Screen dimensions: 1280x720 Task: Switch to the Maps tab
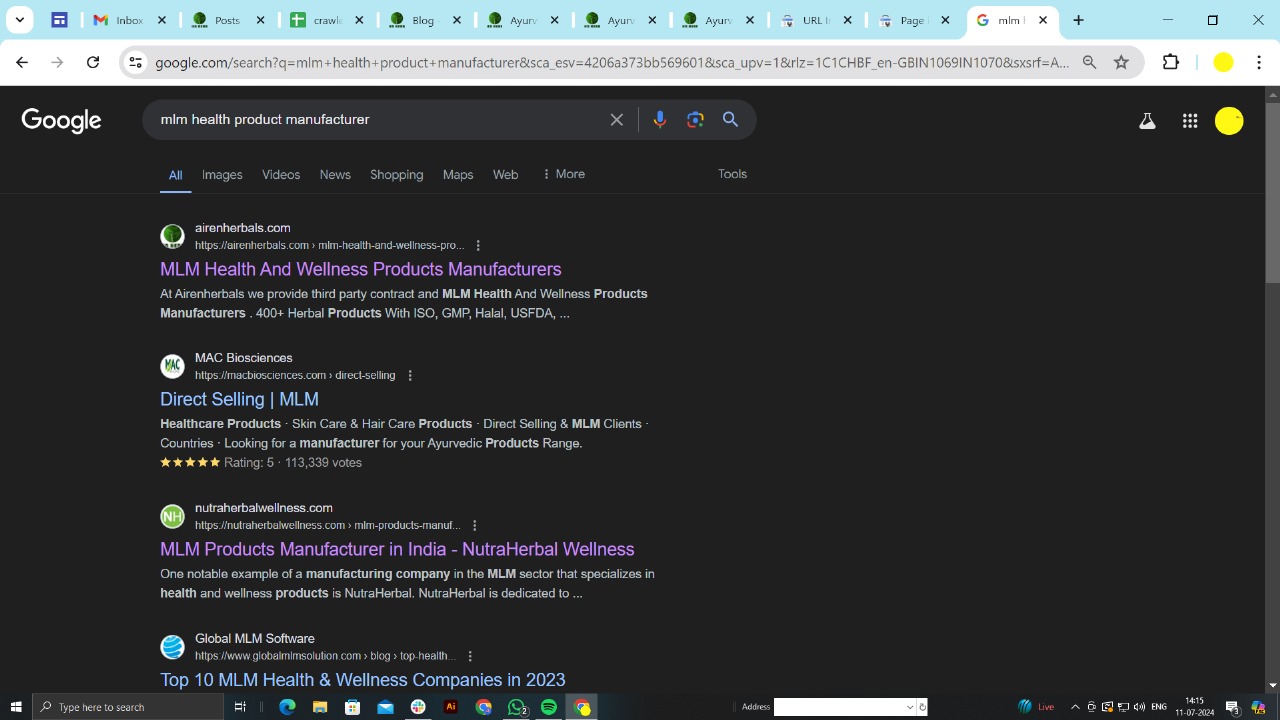tap(458, 174)
